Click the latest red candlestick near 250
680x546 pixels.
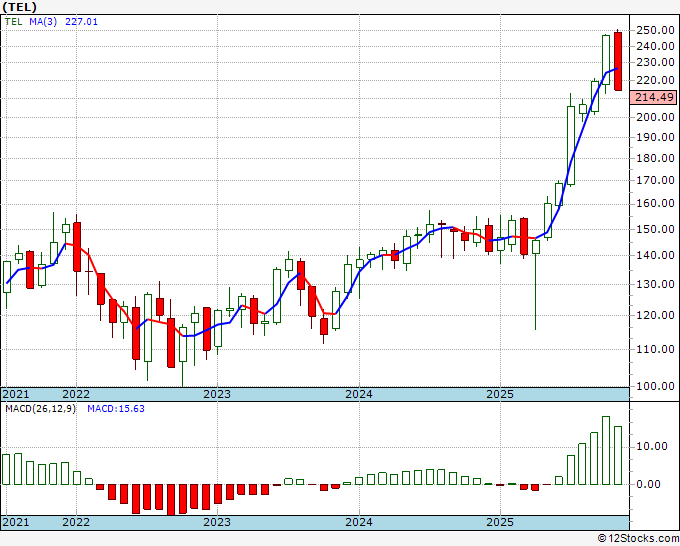(618, 62)
